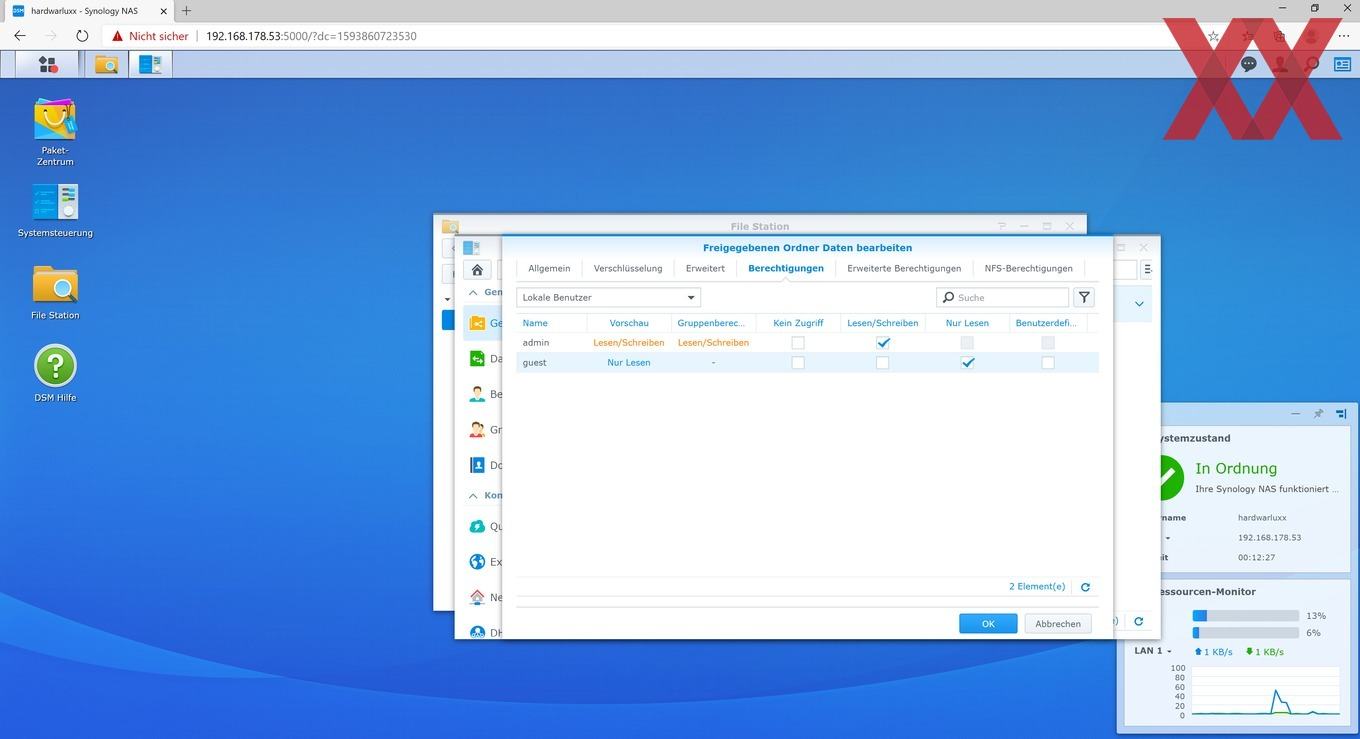1360x739 pixels.
Task: Switch to File Station in DSM taskbar
Action: coord(107,65)
